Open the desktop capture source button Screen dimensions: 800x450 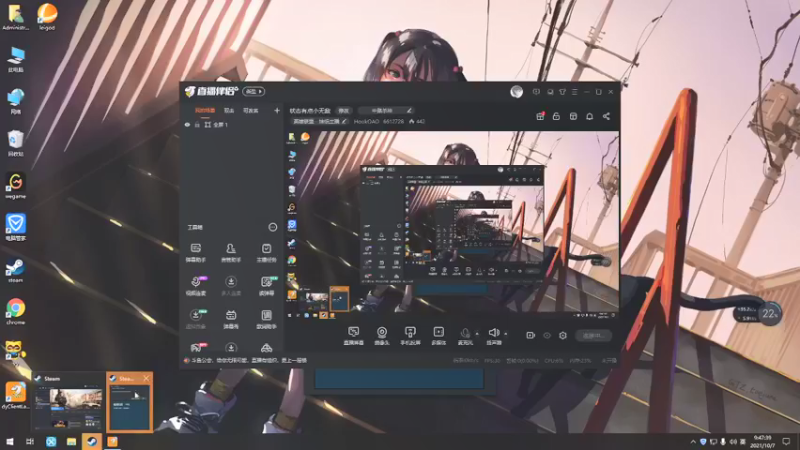(x=353, y=336)
